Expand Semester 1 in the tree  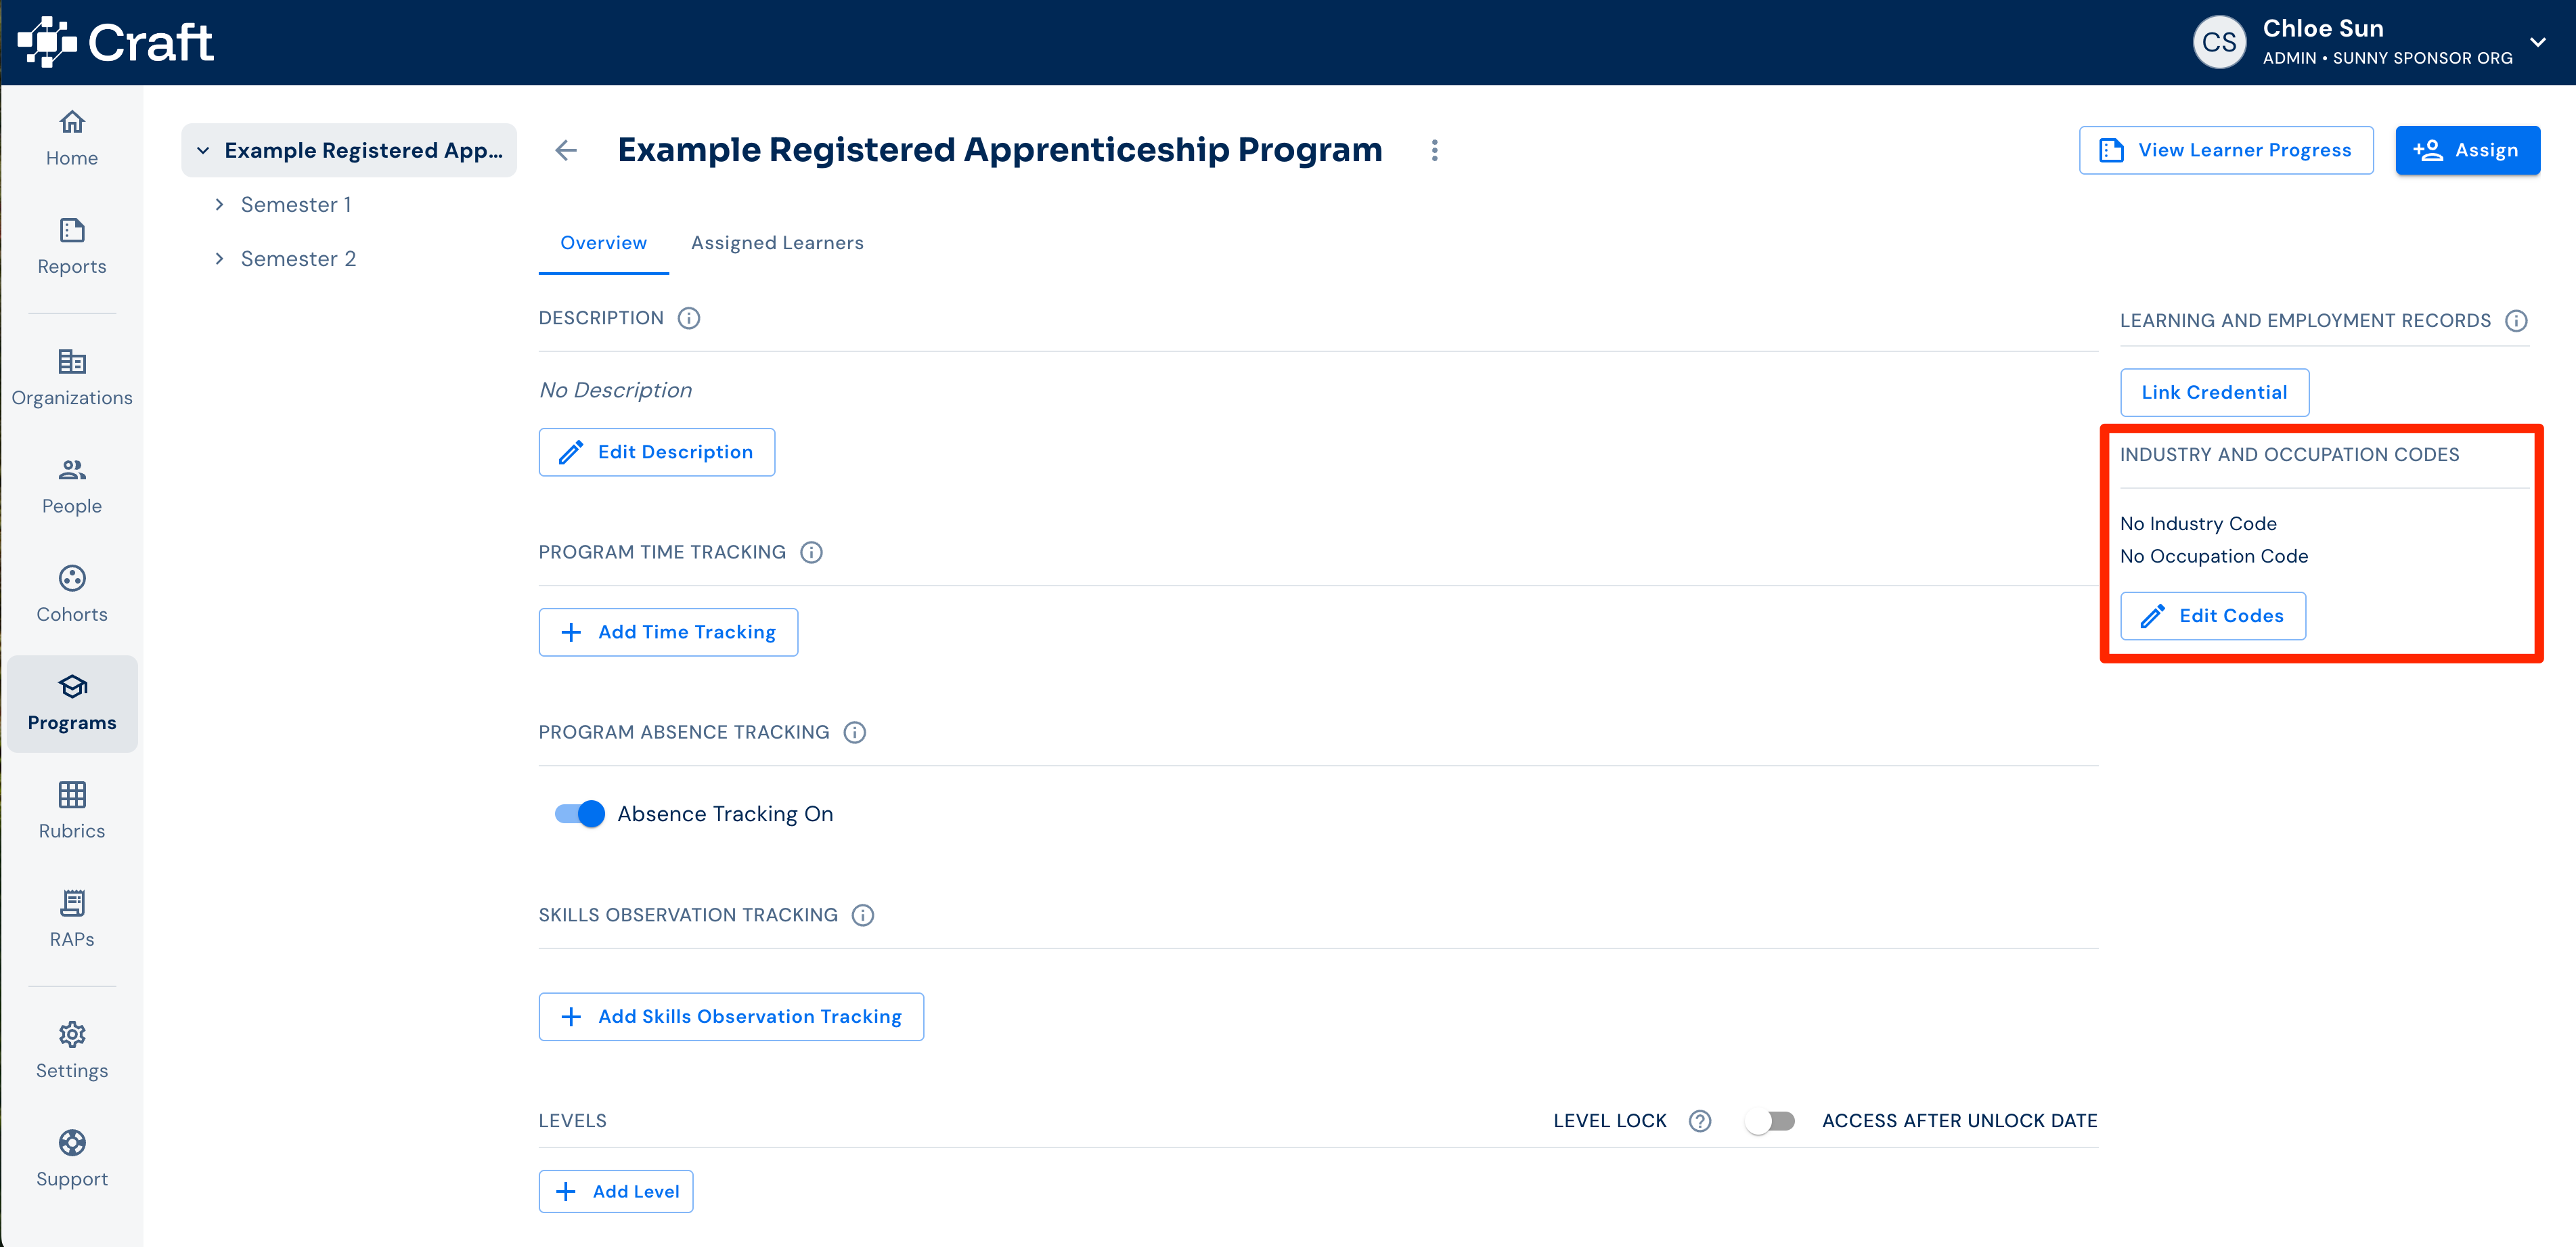[x=219, y=204]
